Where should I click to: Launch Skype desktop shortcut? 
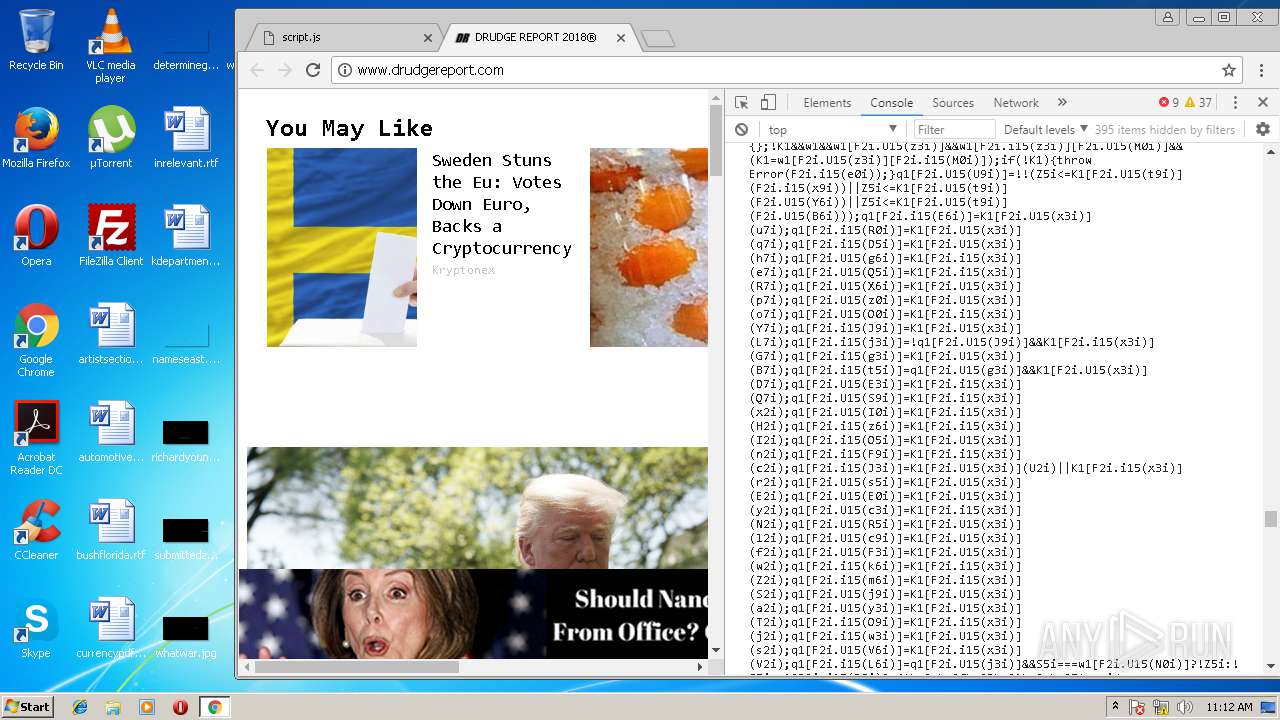pyautogui.click(x=36, y=628)
